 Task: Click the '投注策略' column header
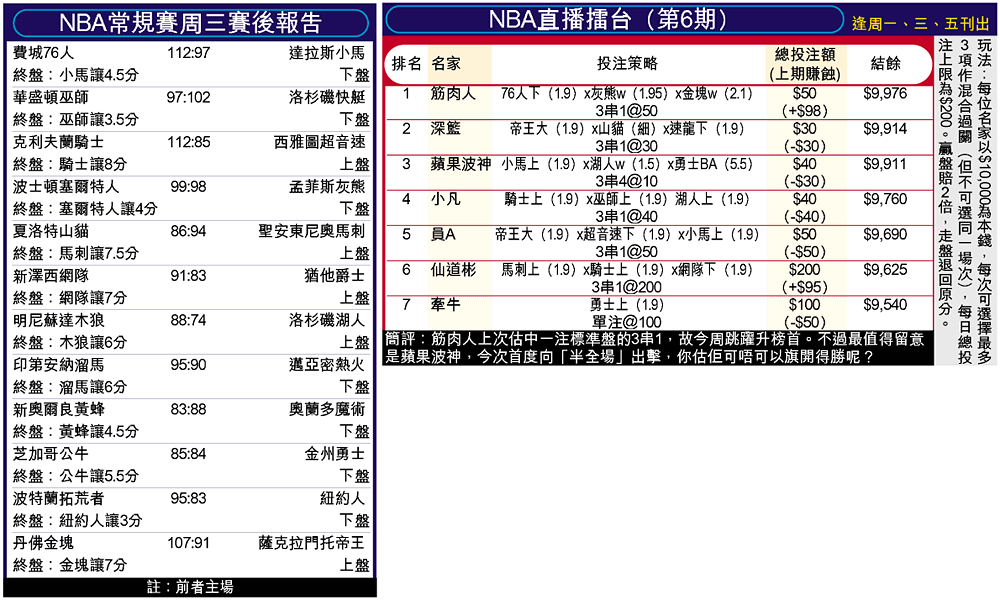[x=627, y=64]
